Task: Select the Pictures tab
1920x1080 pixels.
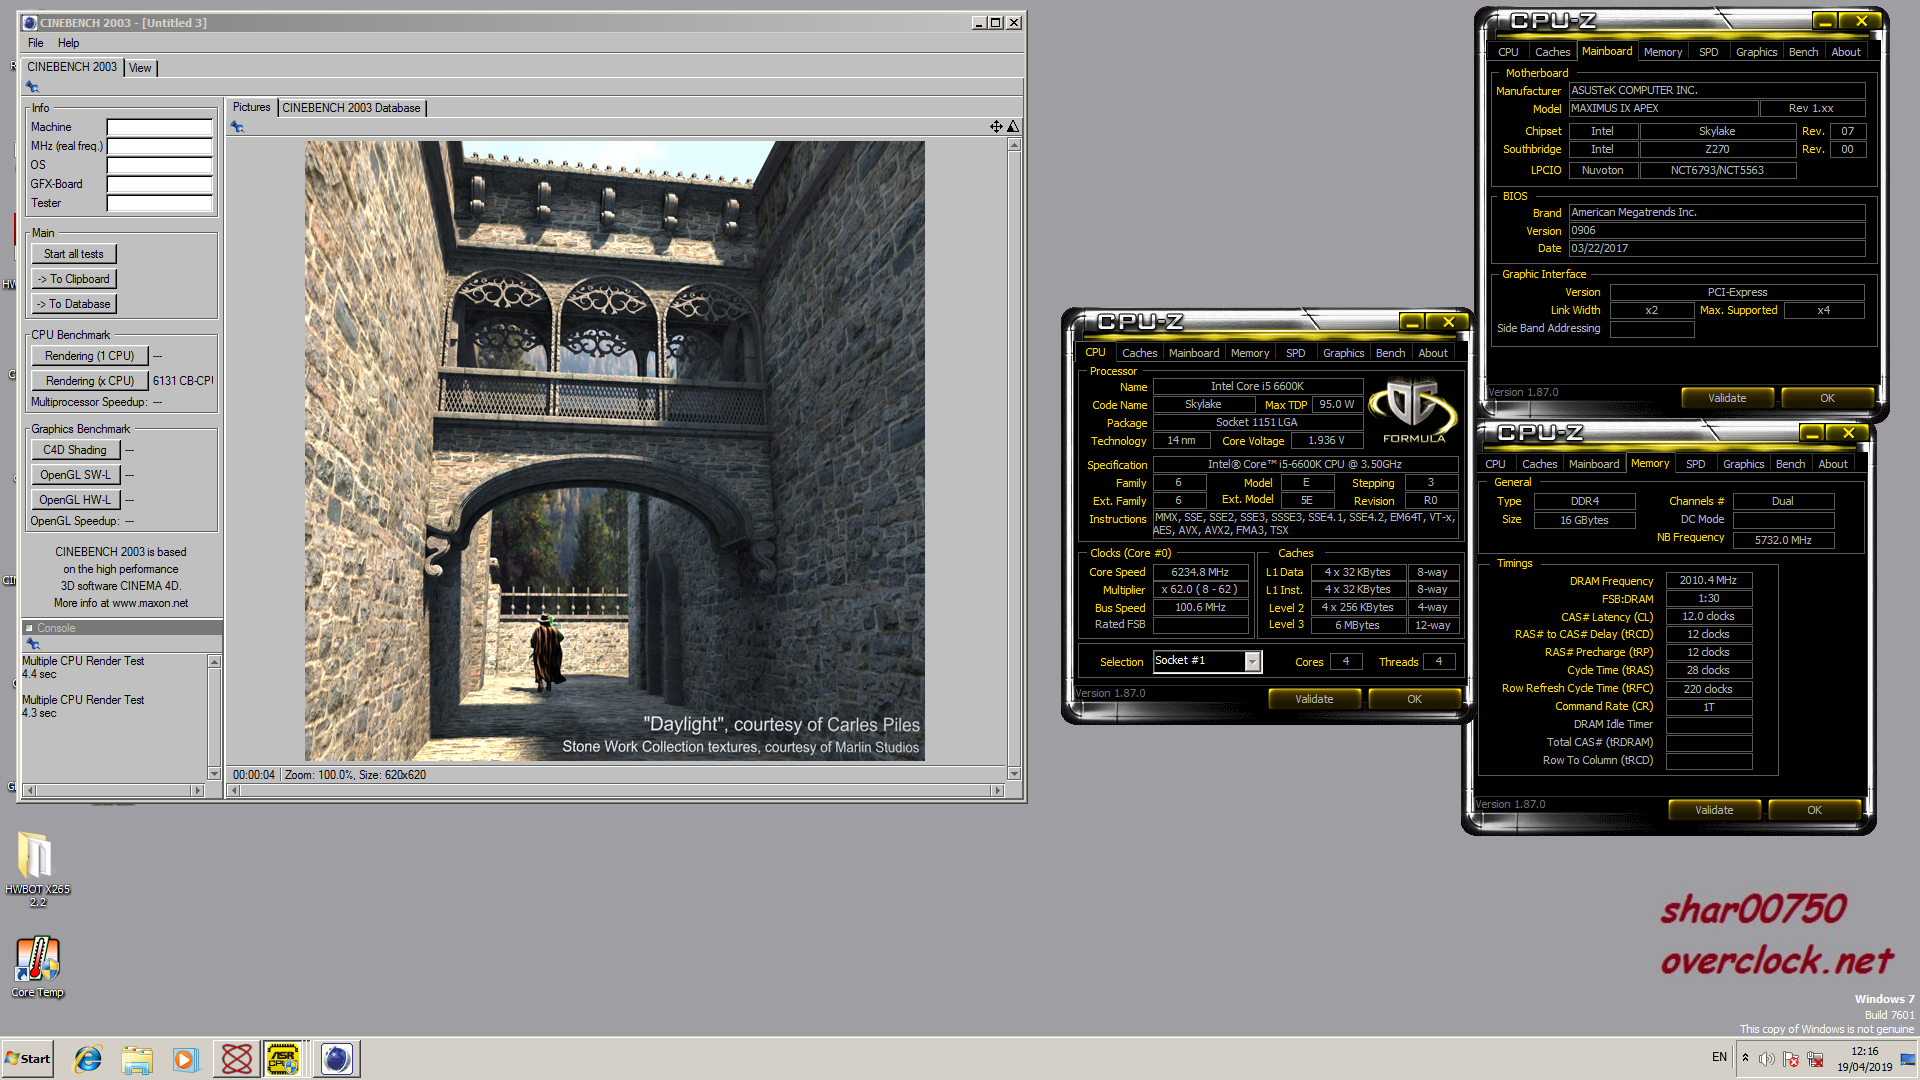Action: 252,107
